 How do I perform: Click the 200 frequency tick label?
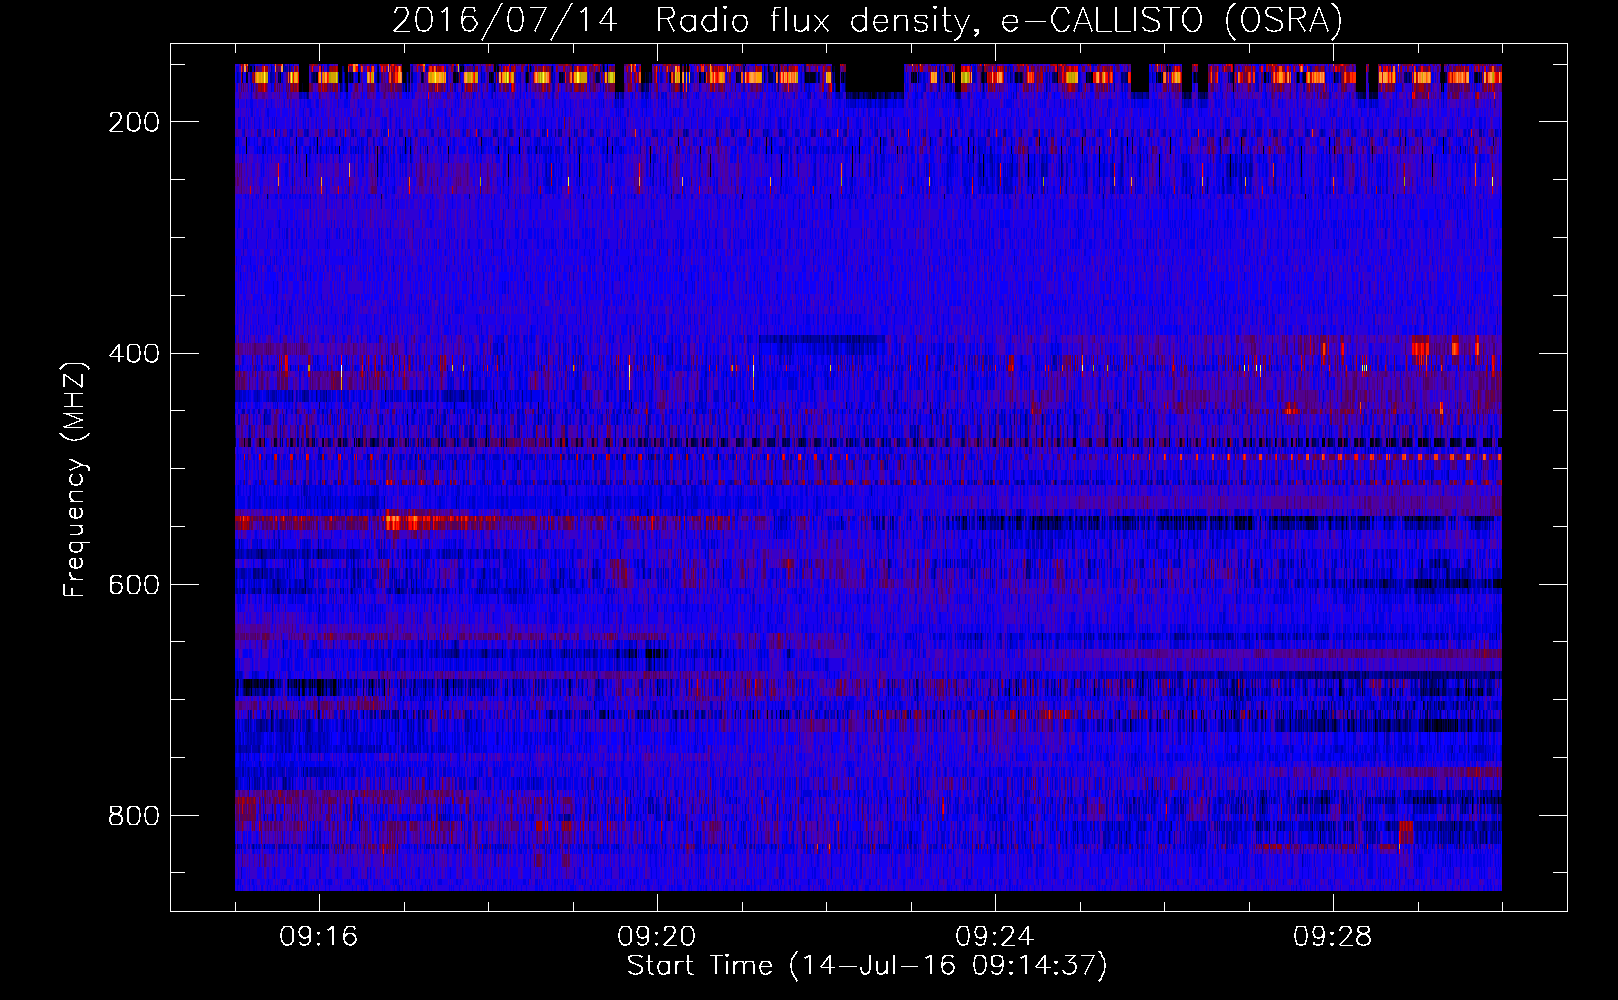tap(134, 122)
